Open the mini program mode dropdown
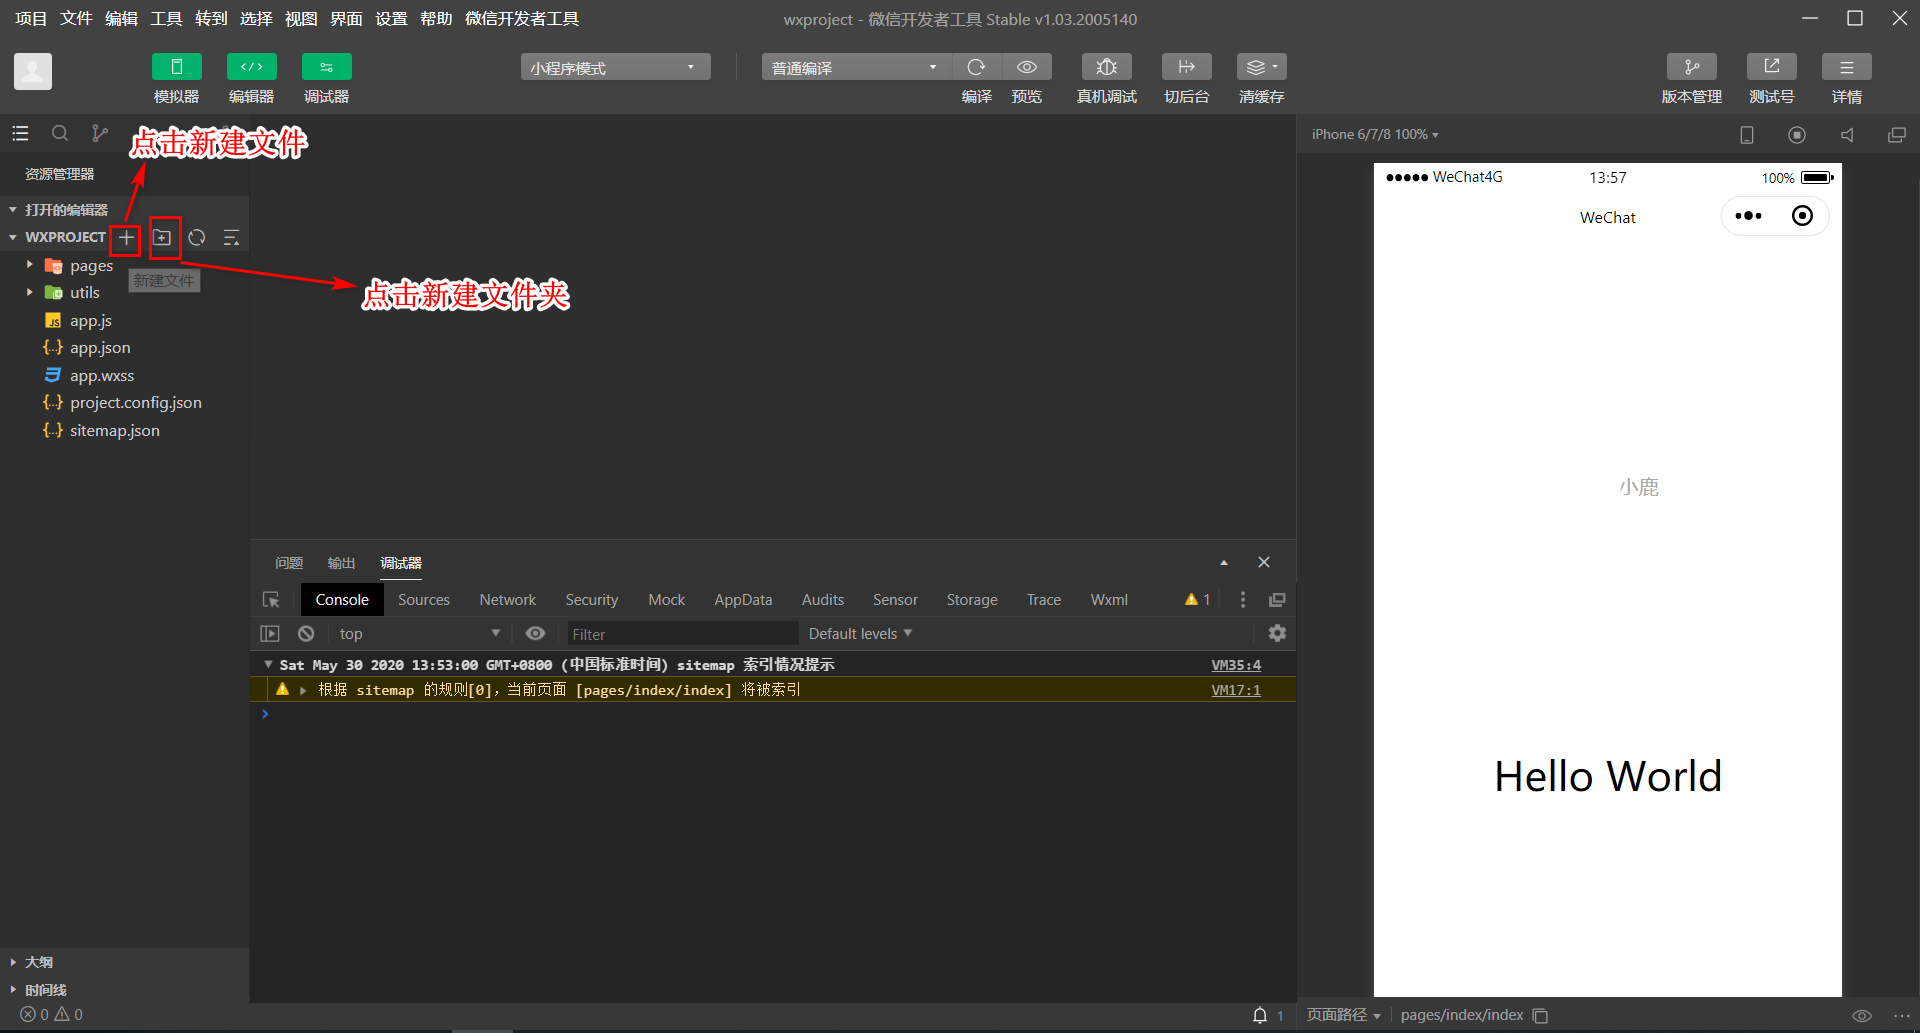The height and width of the screenshot is (1033, 1920). click(615, 67)
